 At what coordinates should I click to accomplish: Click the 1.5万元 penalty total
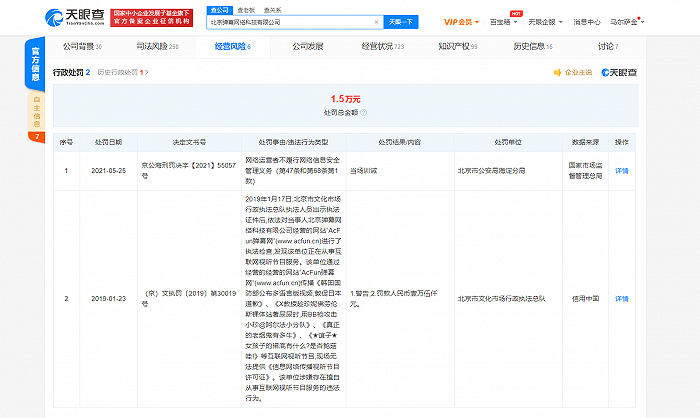(x=345, y=99)
